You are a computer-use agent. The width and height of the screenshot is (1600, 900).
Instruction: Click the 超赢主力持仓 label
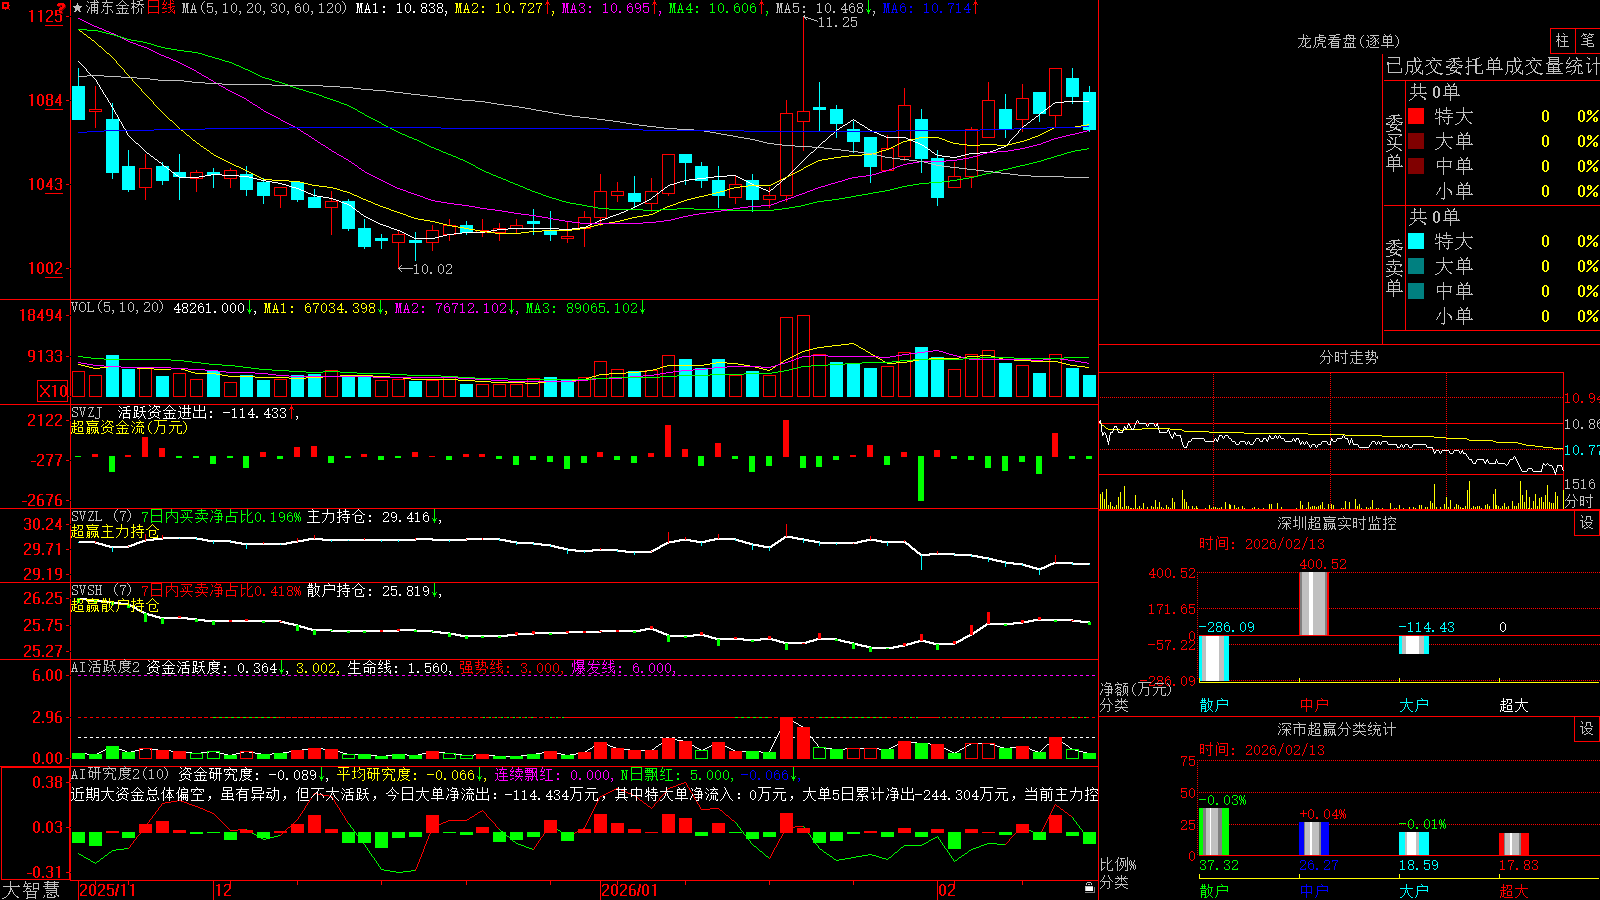[115, 531]
